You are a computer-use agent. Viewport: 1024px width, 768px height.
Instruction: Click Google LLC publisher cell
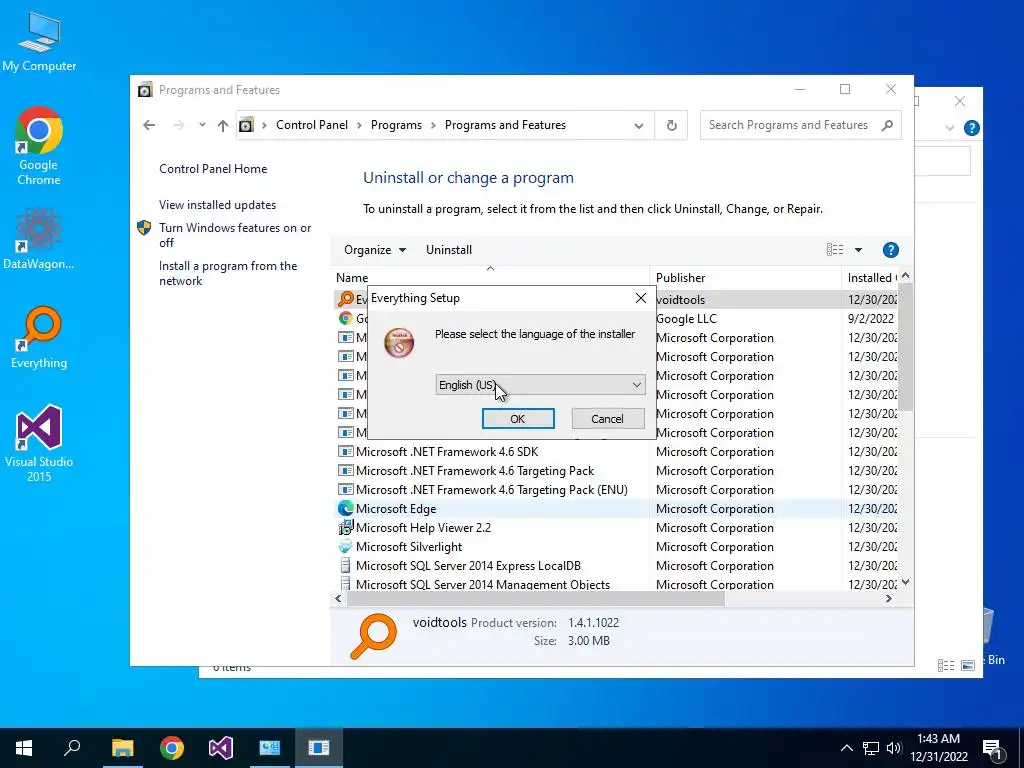pos(686,319)
